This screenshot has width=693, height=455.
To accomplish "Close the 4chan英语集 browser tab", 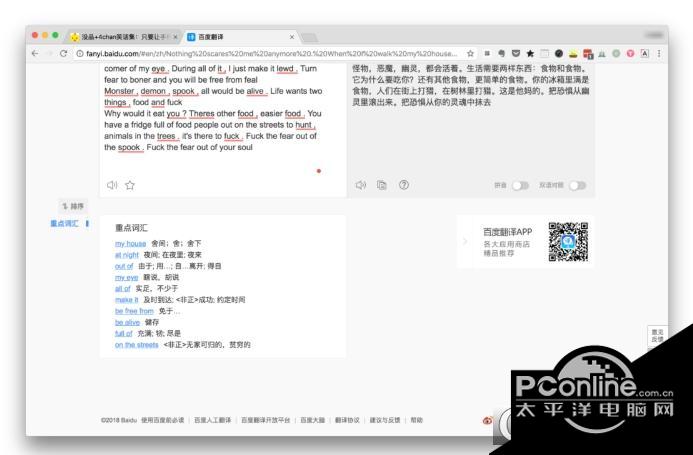I will point(175,37).
